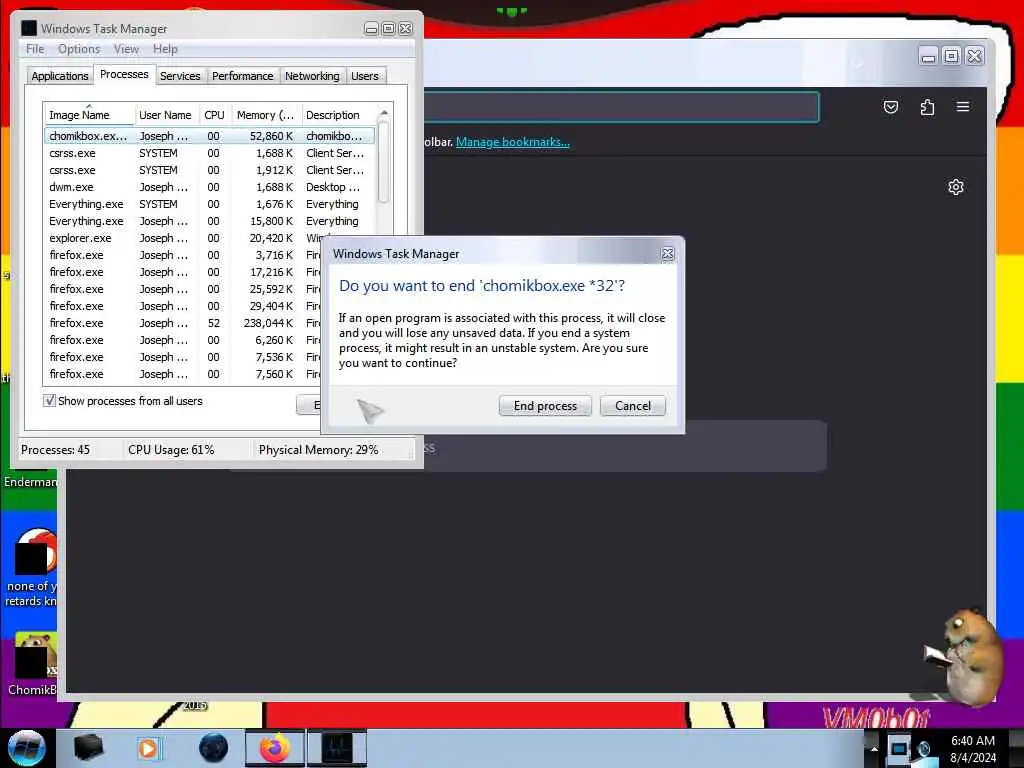
Task: Click the taskbar clock showing 6:40 AM
Action: [973, 749]
